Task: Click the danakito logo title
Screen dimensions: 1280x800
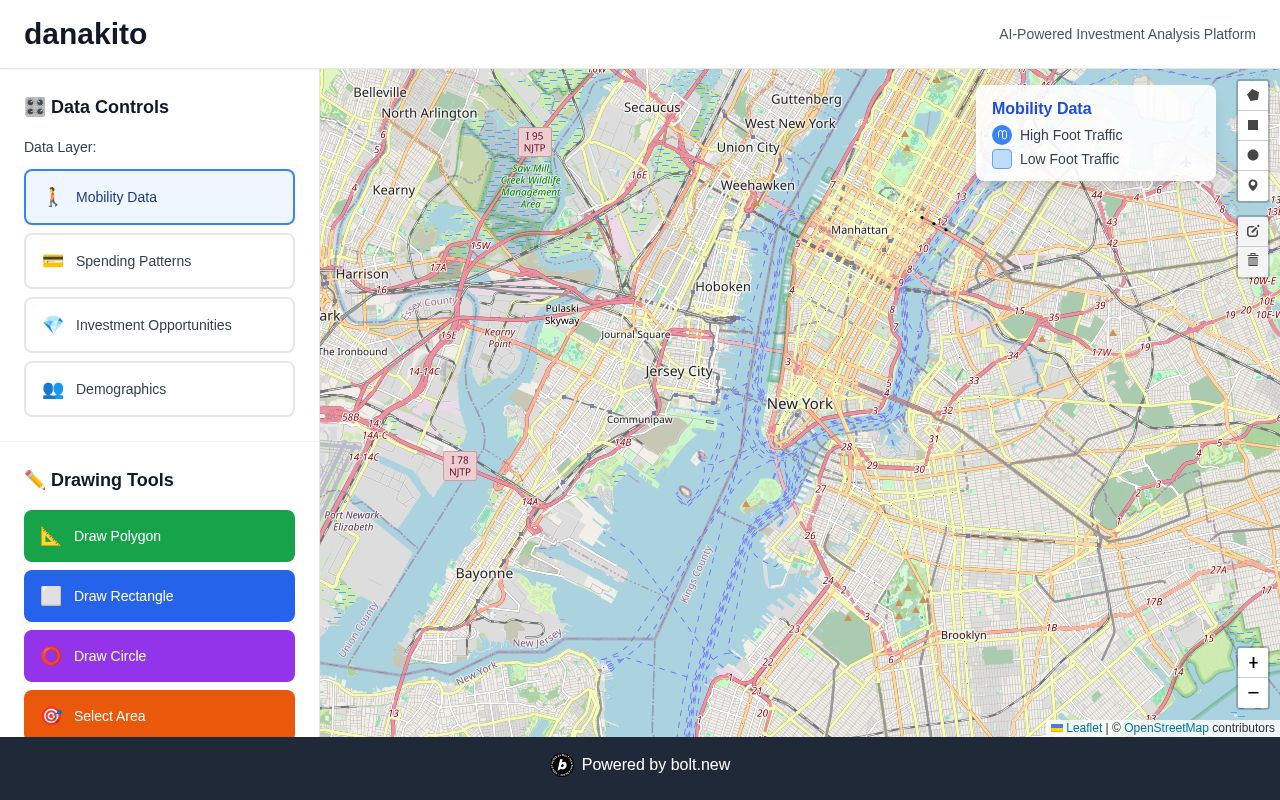Action: [x=85, y=34]
